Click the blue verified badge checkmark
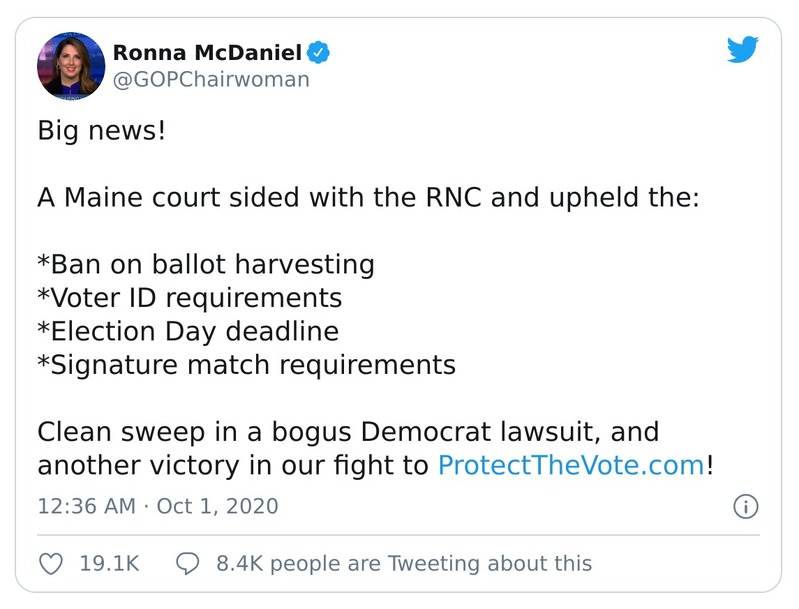 [x=319, y=52]
